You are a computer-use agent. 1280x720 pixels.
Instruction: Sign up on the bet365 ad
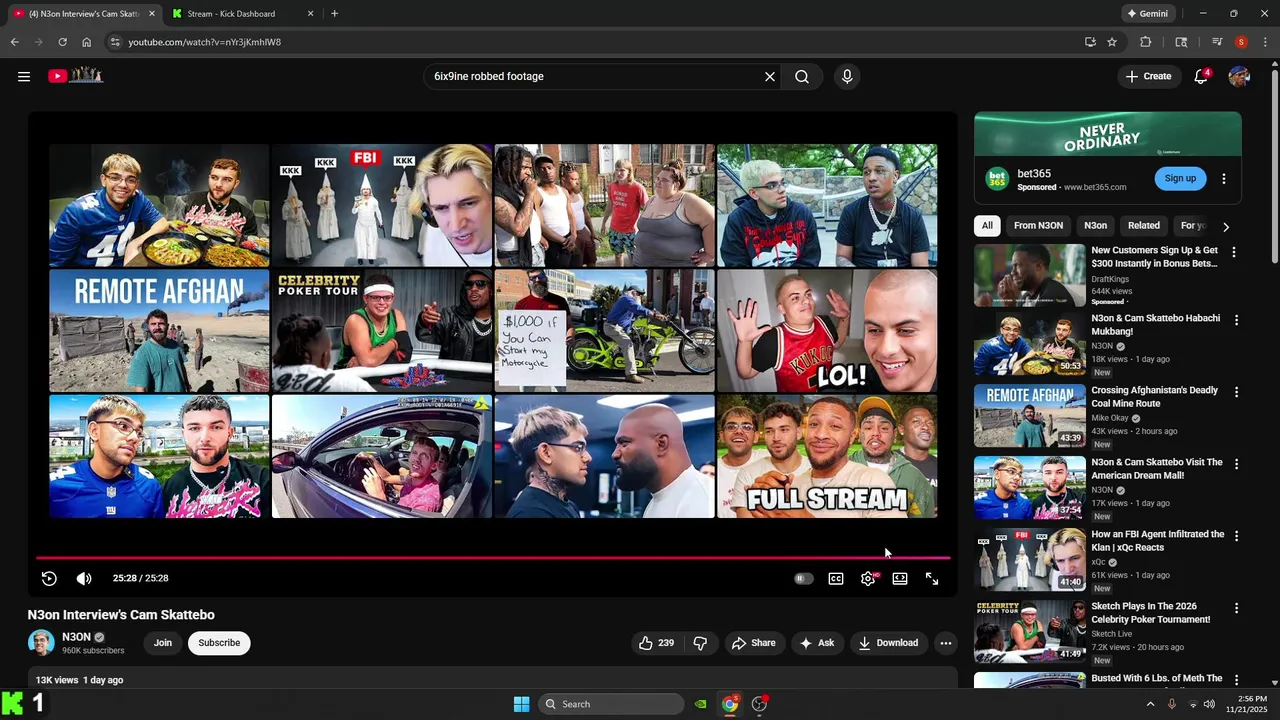click(1180, 178)
